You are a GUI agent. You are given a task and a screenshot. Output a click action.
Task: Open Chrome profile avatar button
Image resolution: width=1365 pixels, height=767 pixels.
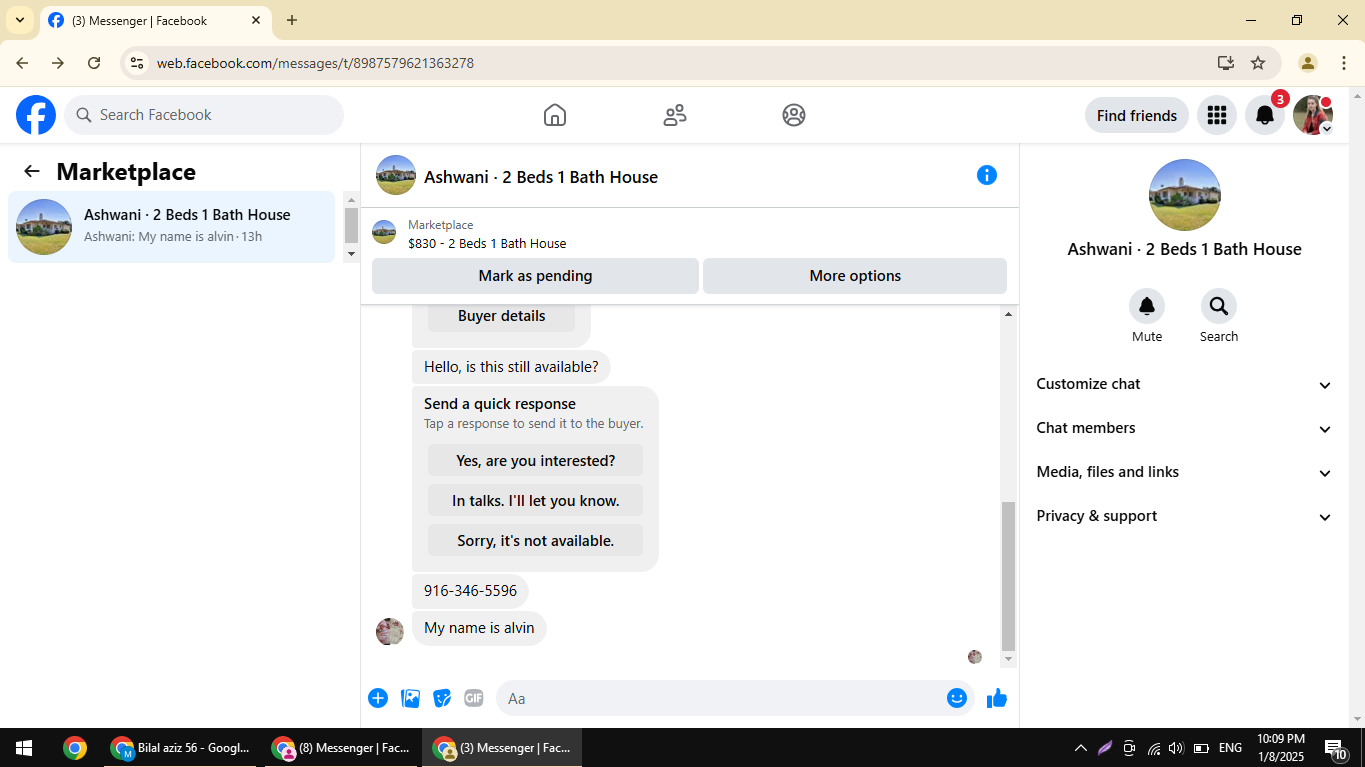(1308, 63)
